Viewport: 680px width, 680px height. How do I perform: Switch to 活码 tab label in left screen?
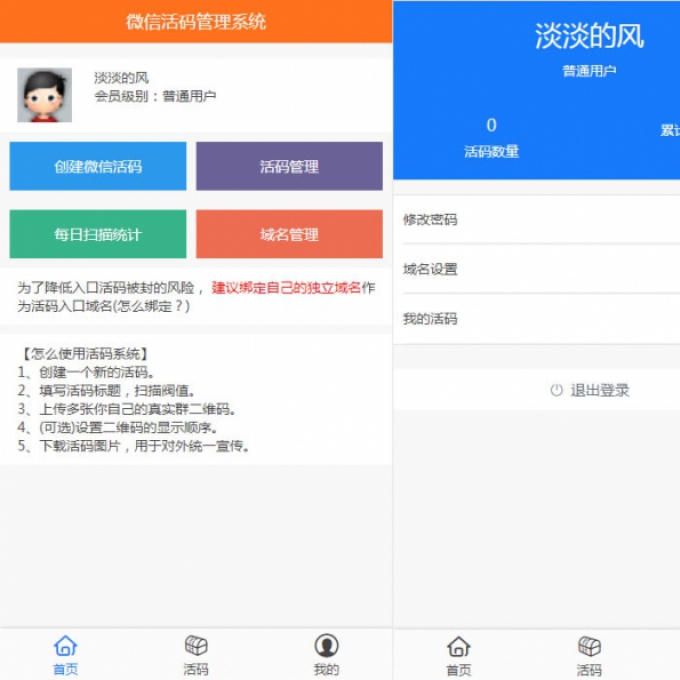click(196, 669)
